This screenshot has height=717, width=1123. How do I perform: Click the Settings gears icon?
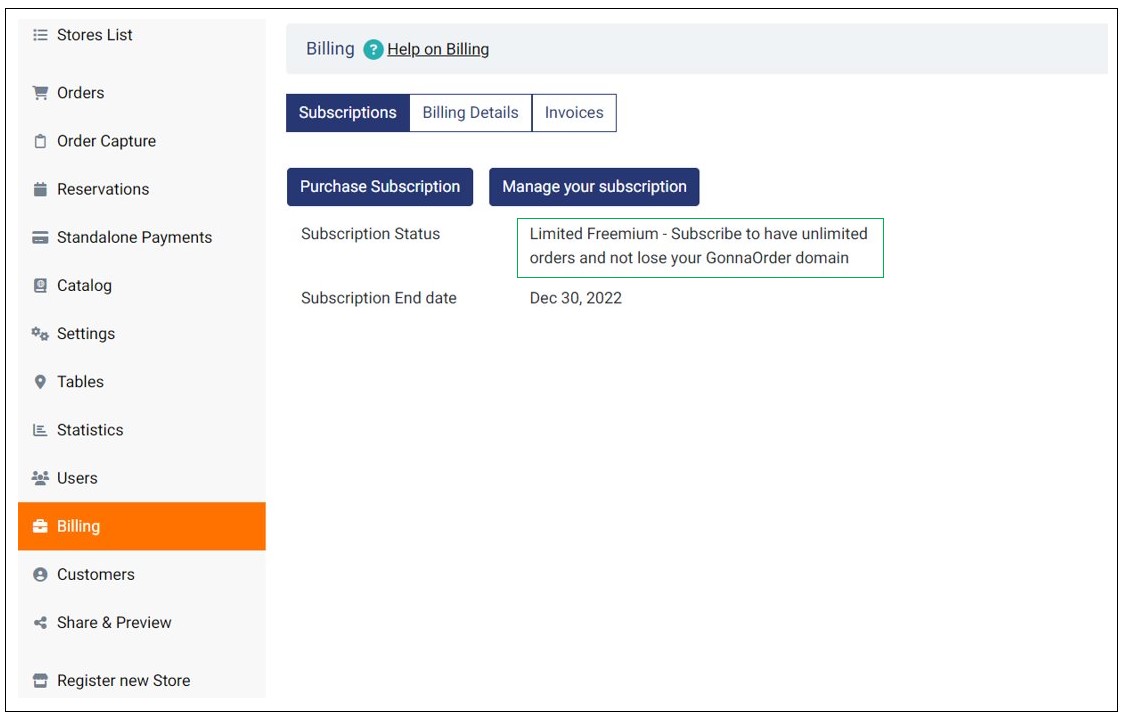coord(40,334)
